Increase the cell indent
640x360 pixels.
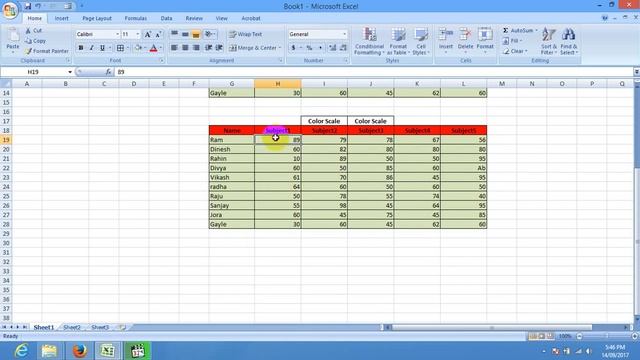coord(219,48)
